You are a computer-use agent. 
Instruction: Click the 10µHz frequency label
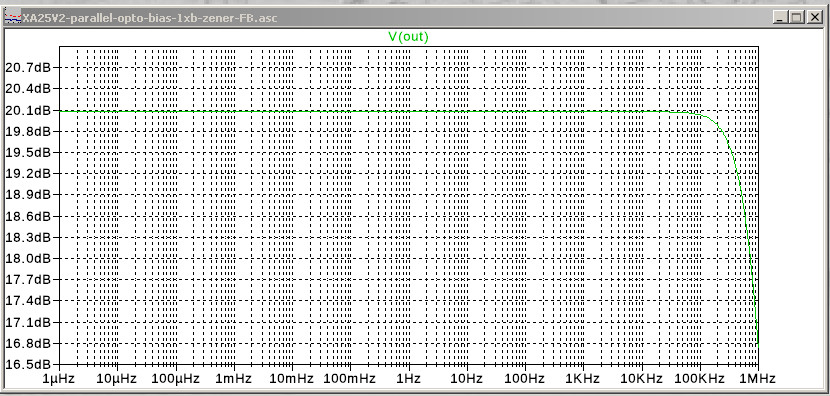click(117, 379)
